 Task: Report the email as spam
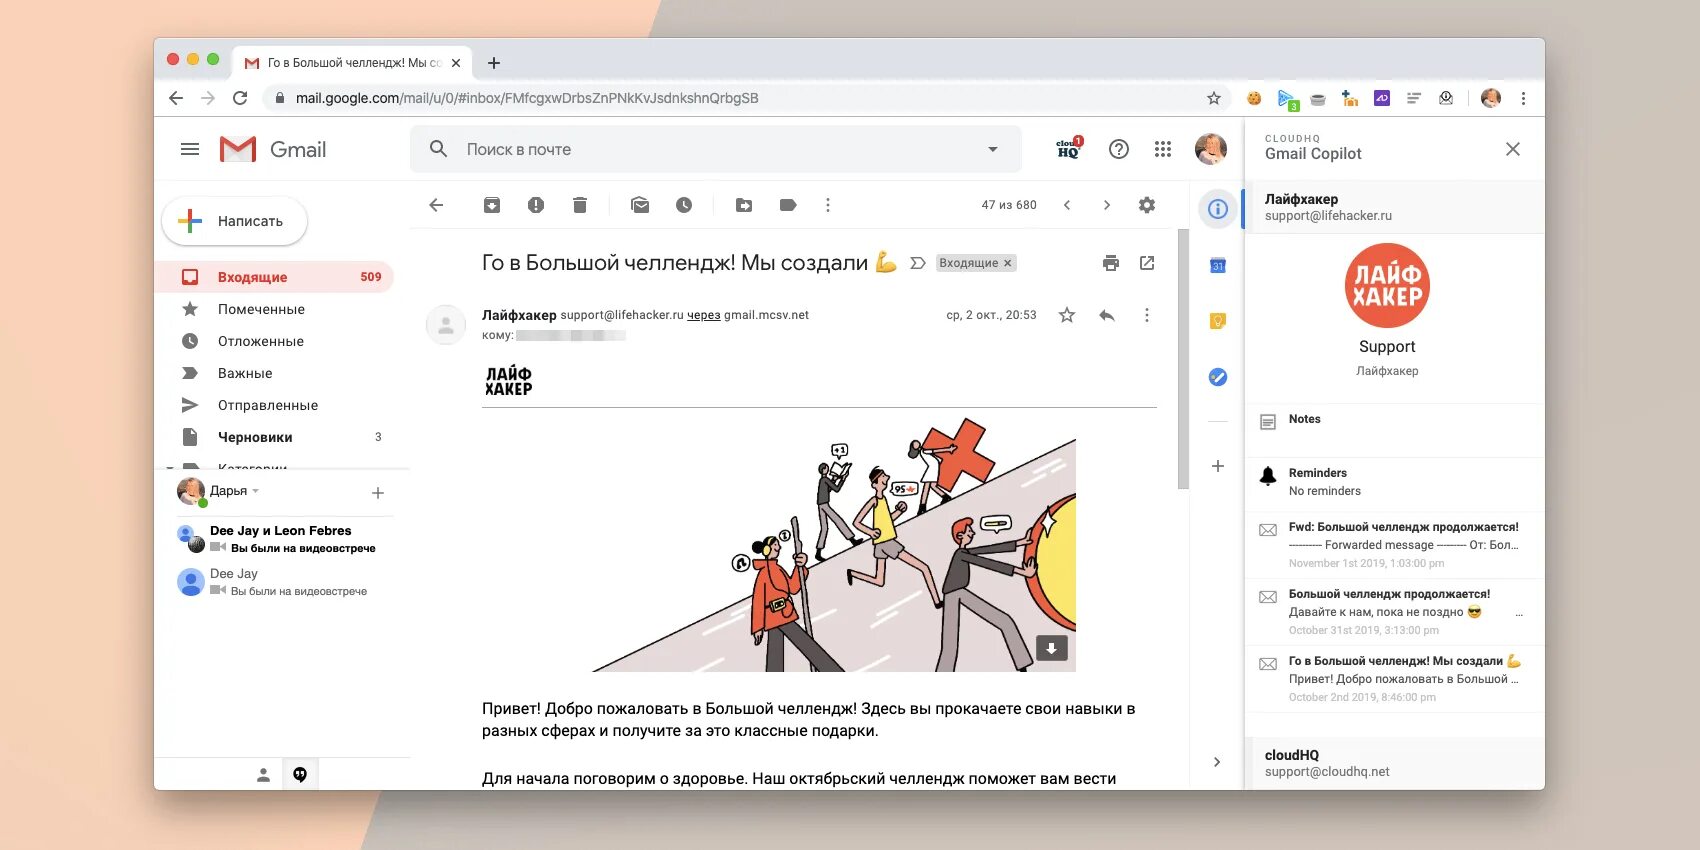tap(536, 205)
